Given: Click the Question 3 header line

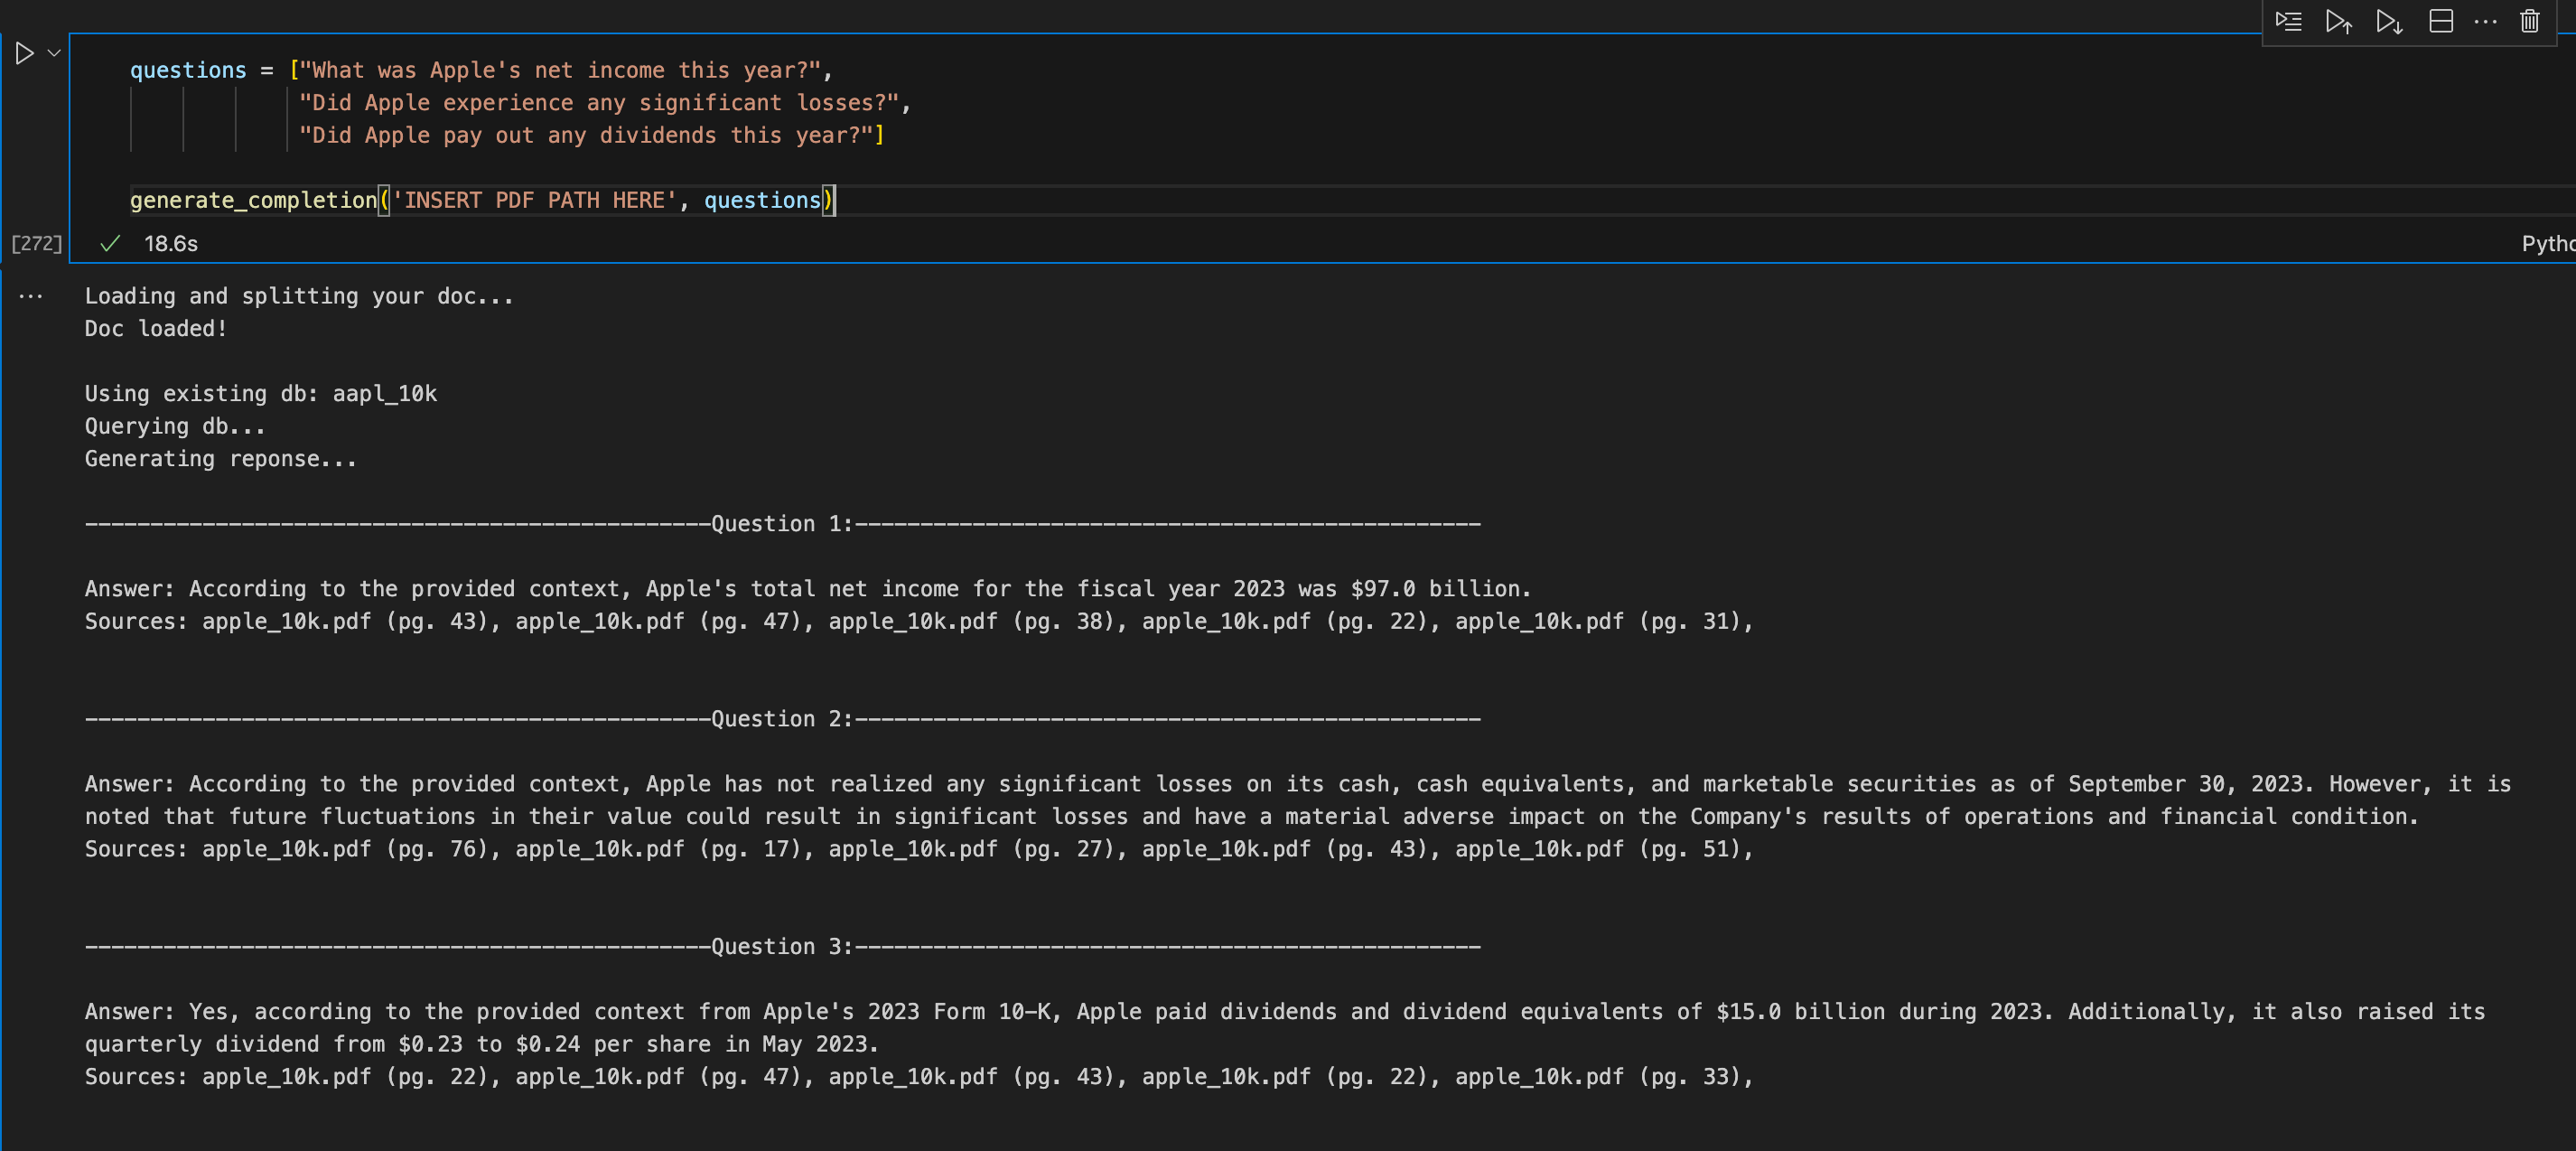Looking at the screenshot, I should [782, 946].
